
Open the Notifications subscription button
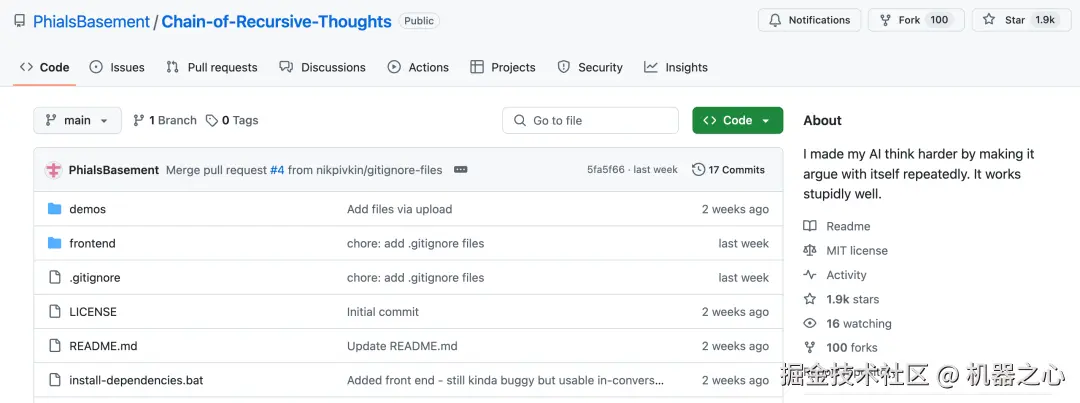[x=808, y=20]
